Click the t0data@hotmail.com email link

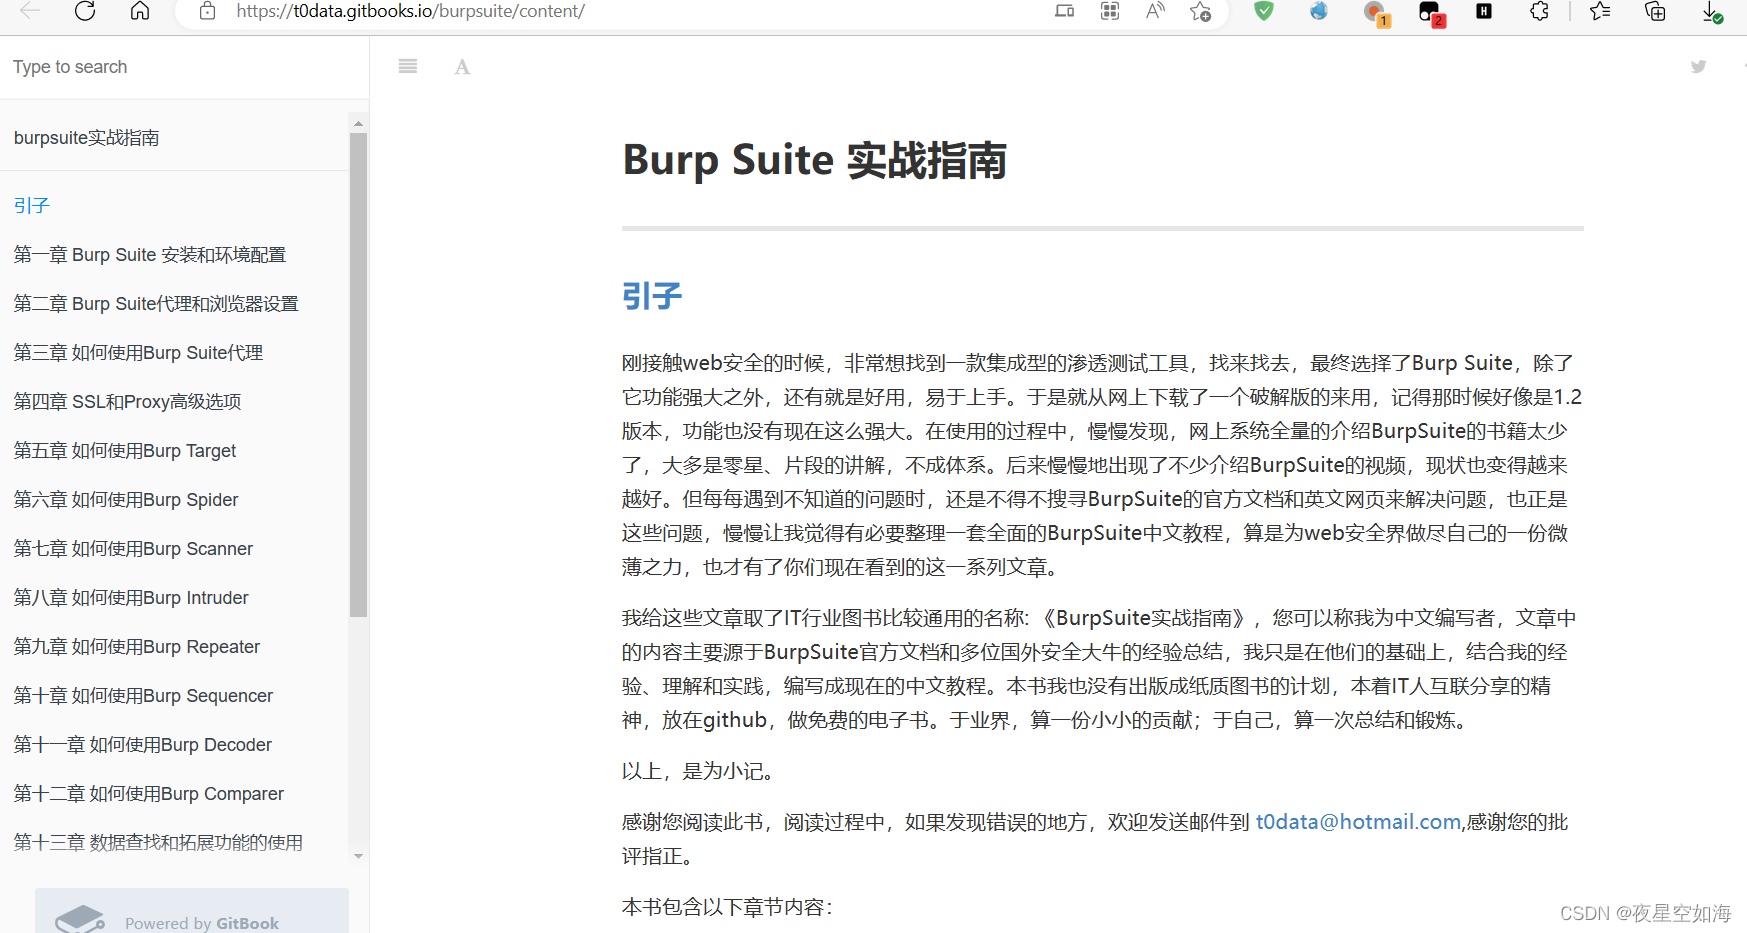pos(1358,822)
